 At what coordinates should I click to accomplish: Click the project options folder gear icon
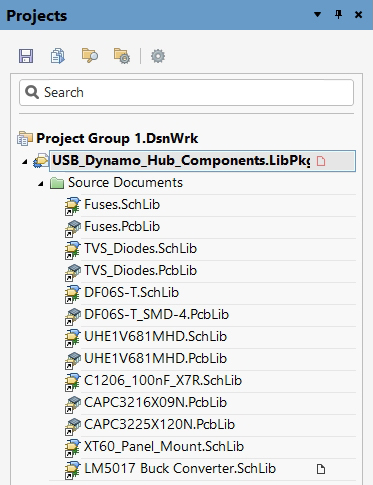coord(122,56)
